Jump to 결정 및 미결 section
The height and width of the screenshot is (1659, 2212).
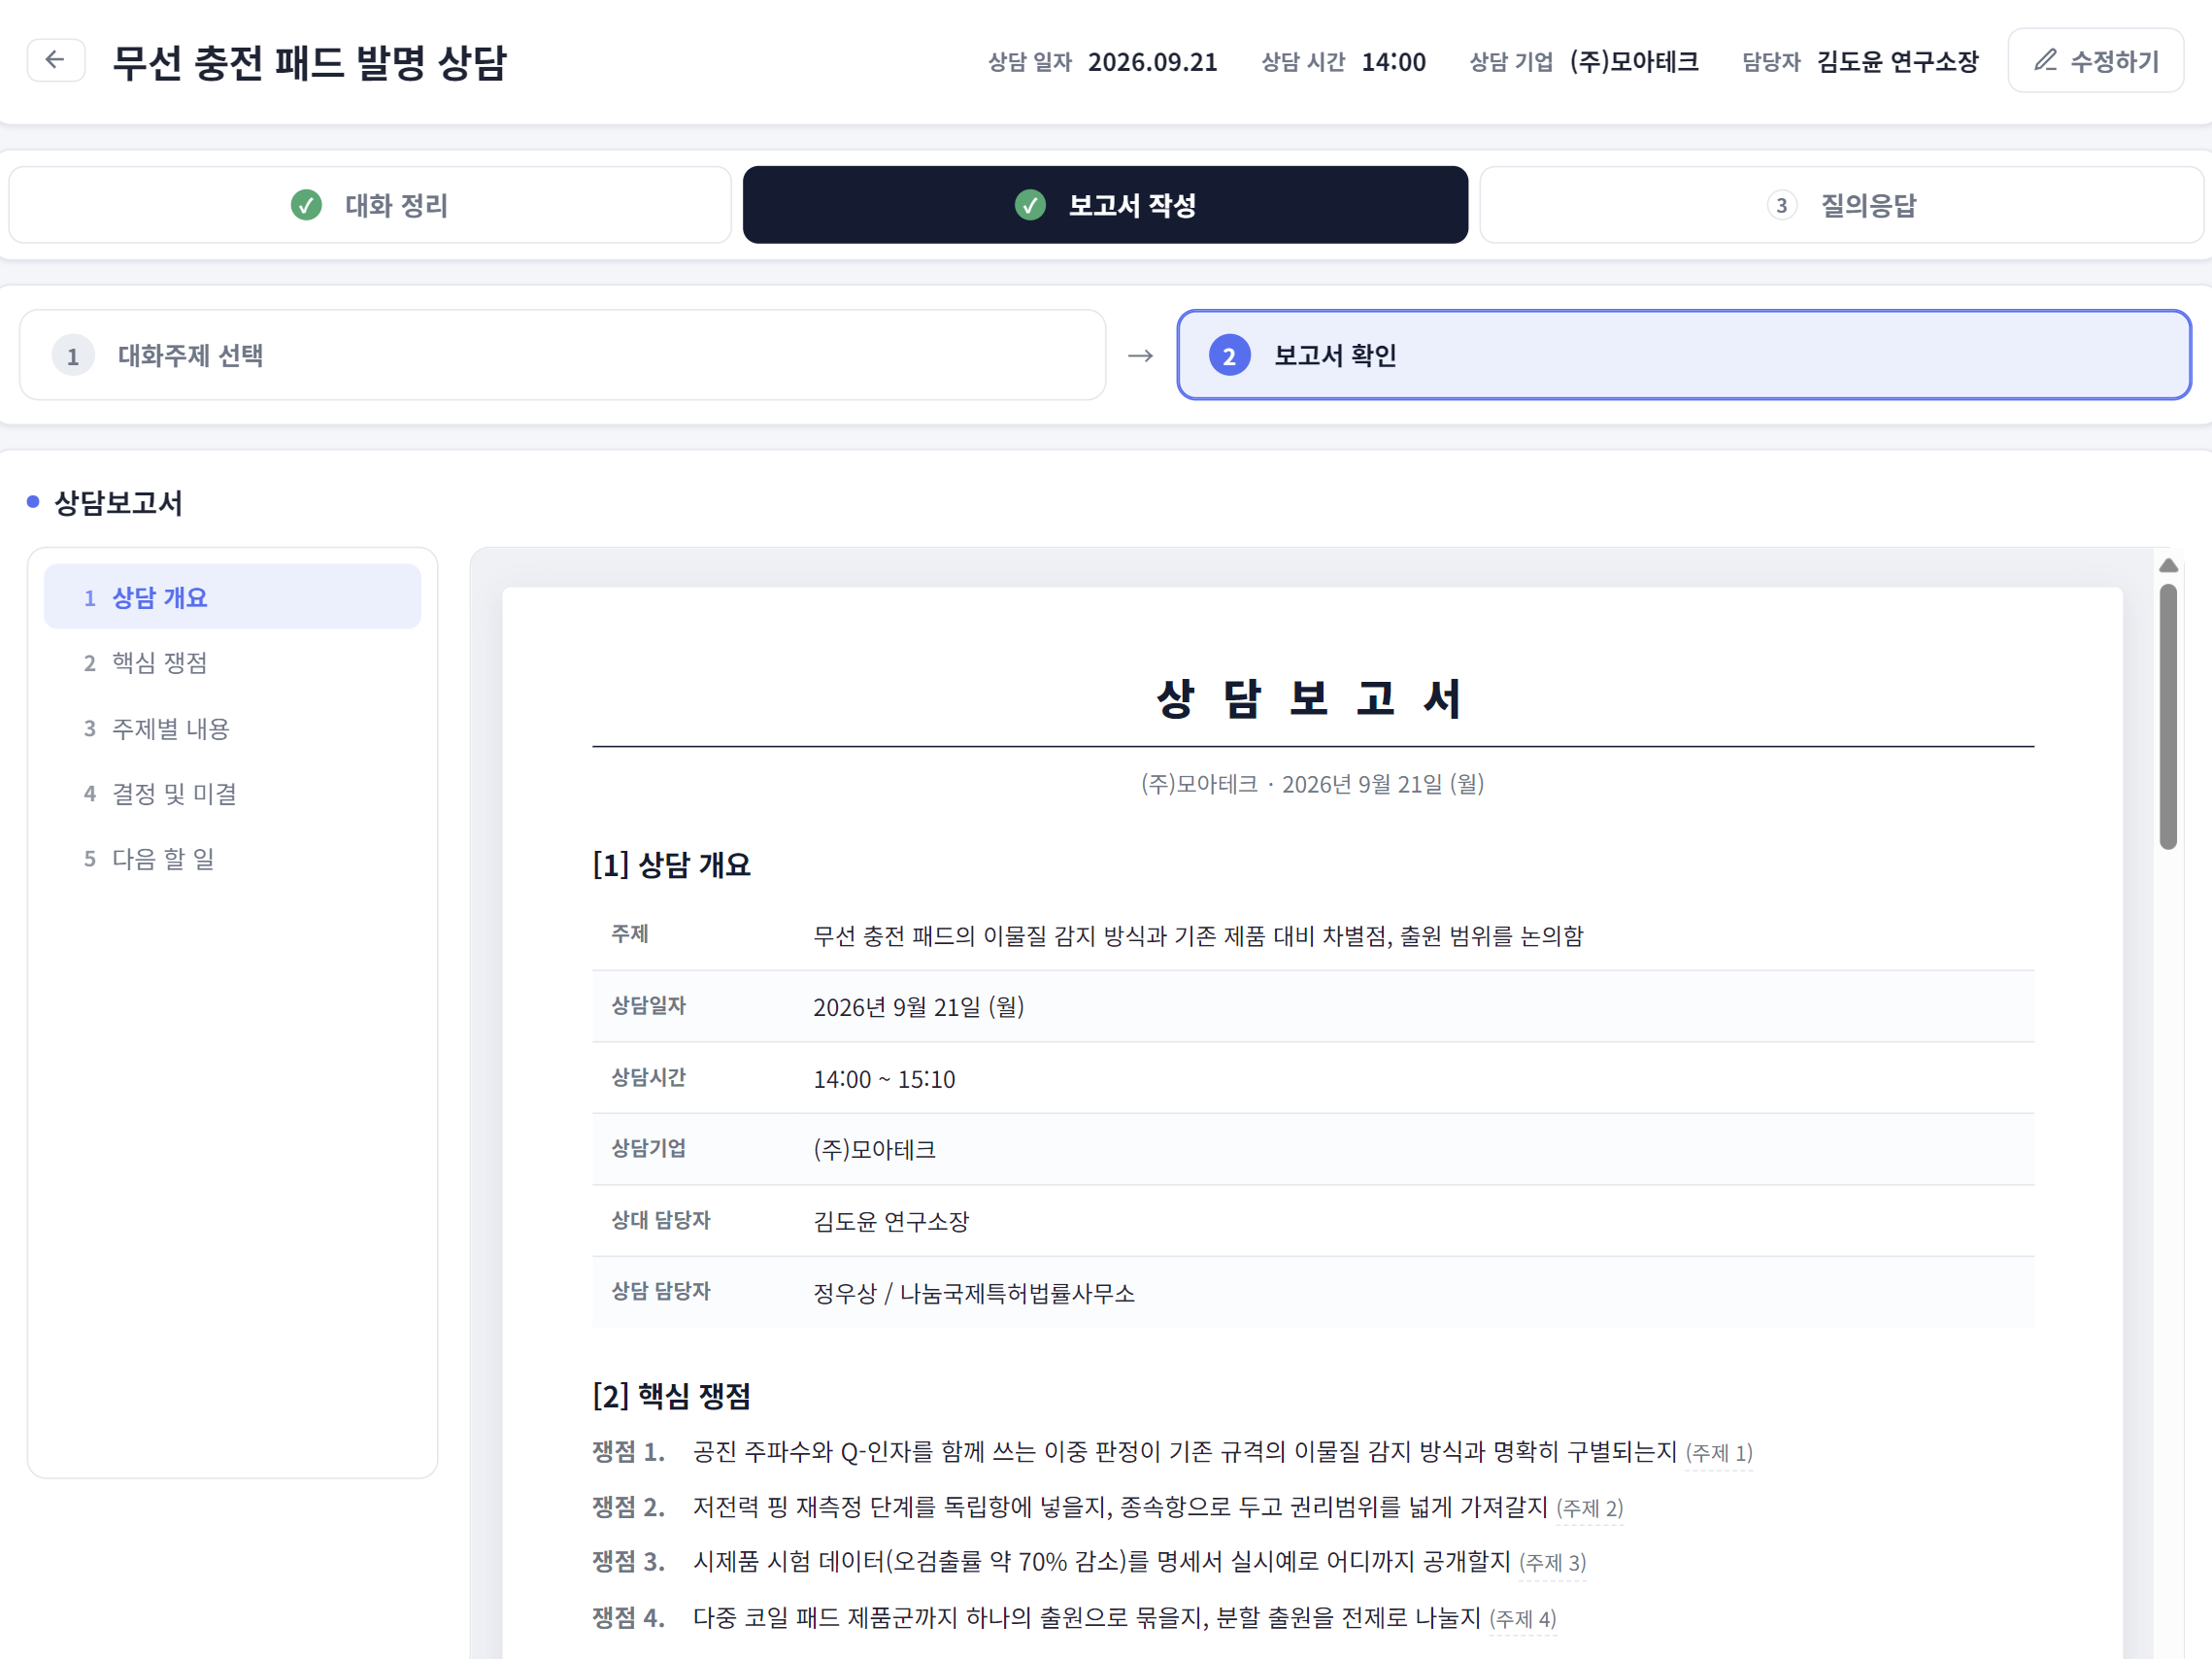pyautogui.click(x=232, y=793)
